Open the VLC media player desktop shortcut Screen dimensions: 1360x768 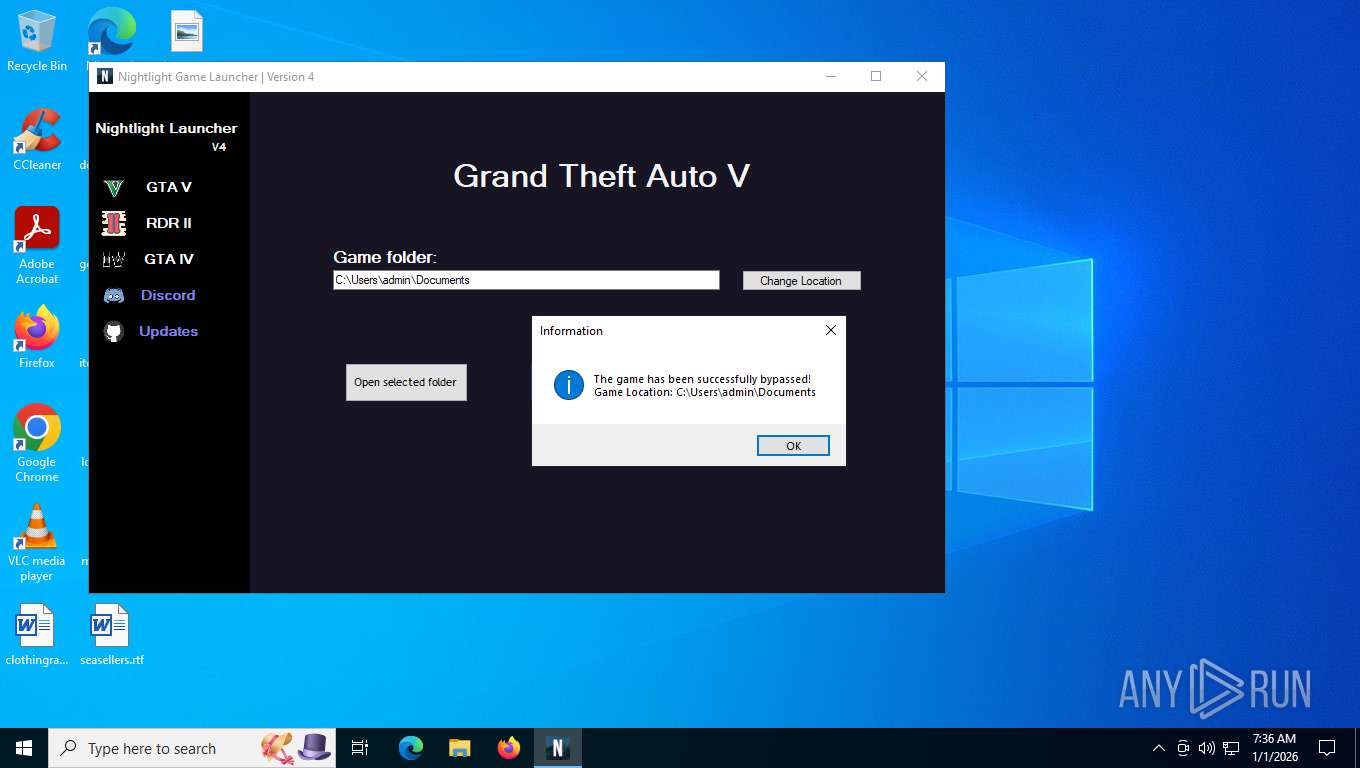37,543
